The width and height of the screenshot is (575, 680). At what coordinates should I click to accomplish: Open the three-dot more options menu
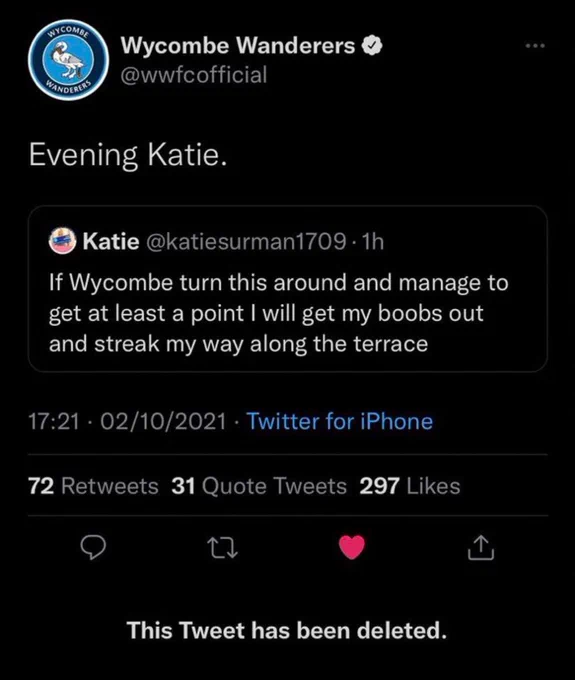pos(535,45)
